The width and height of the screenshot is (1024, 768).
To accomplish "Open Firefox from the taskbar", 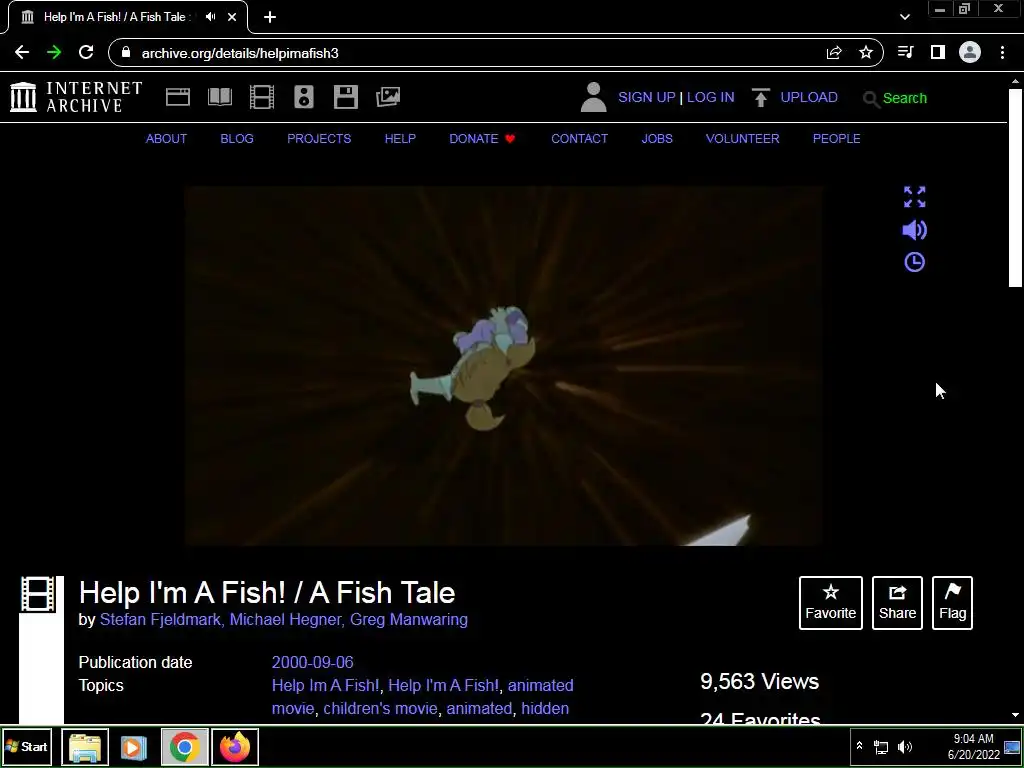I will [235, 747].
